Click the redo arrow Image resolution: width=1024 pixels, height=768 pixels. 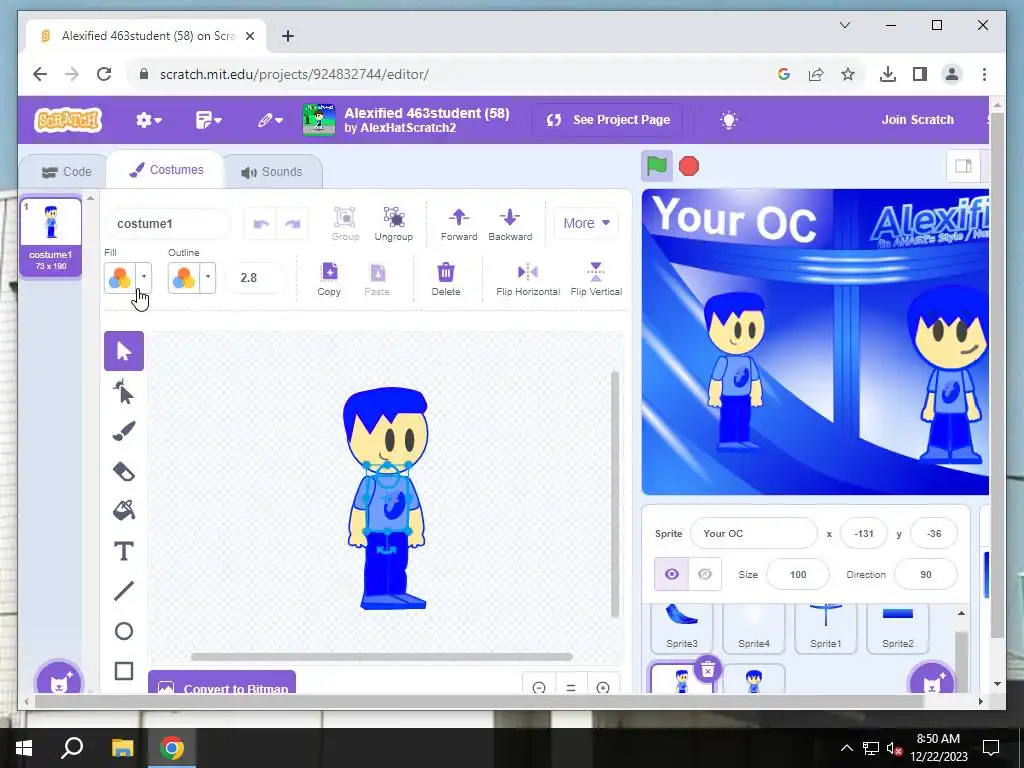pyautogui.click(x=293, y=224)
